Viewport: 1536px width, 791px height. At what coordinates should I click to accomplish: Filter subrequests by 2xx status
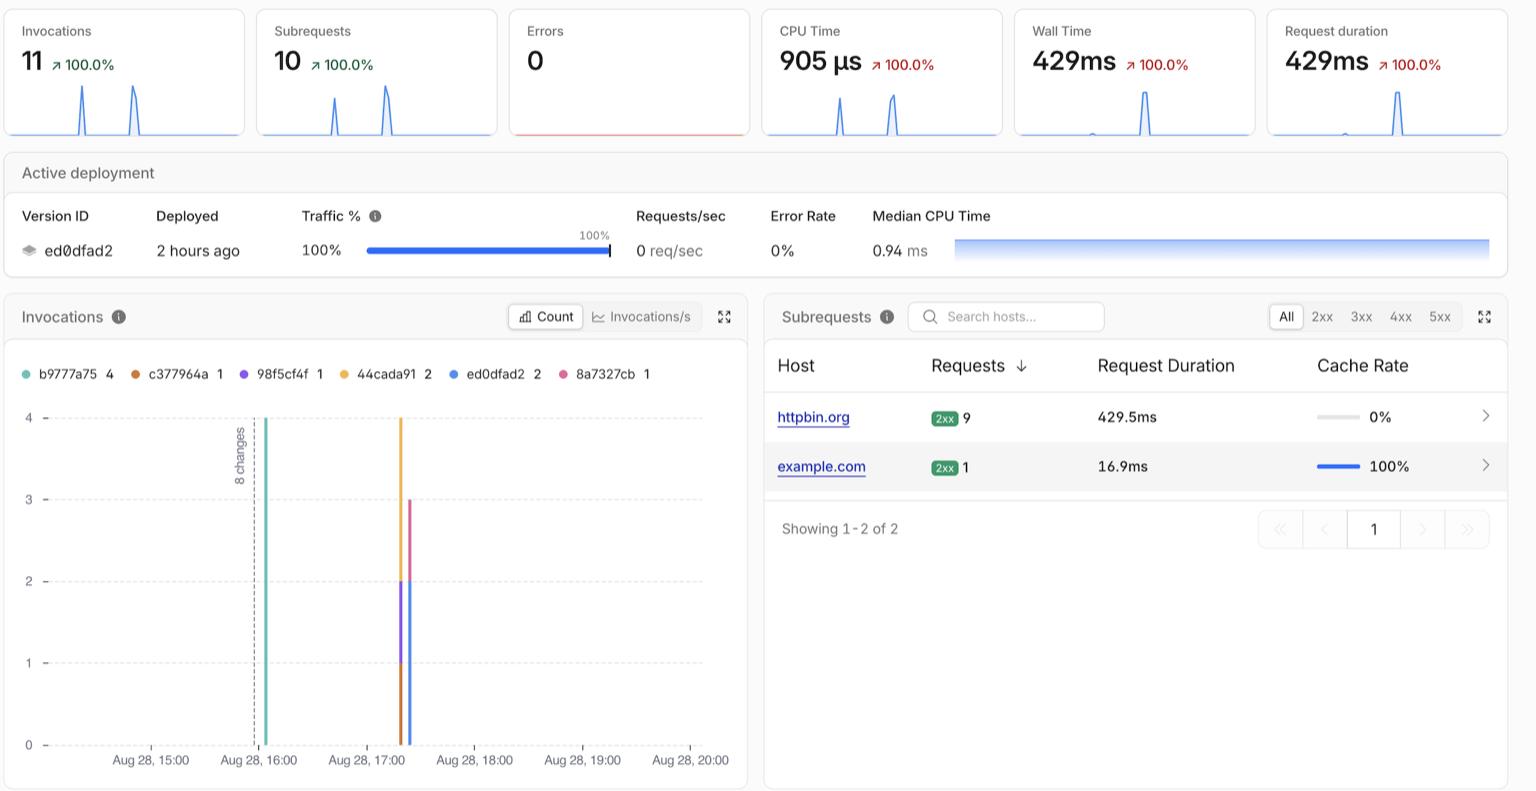pyautogui.click(x=1322, y=317)
